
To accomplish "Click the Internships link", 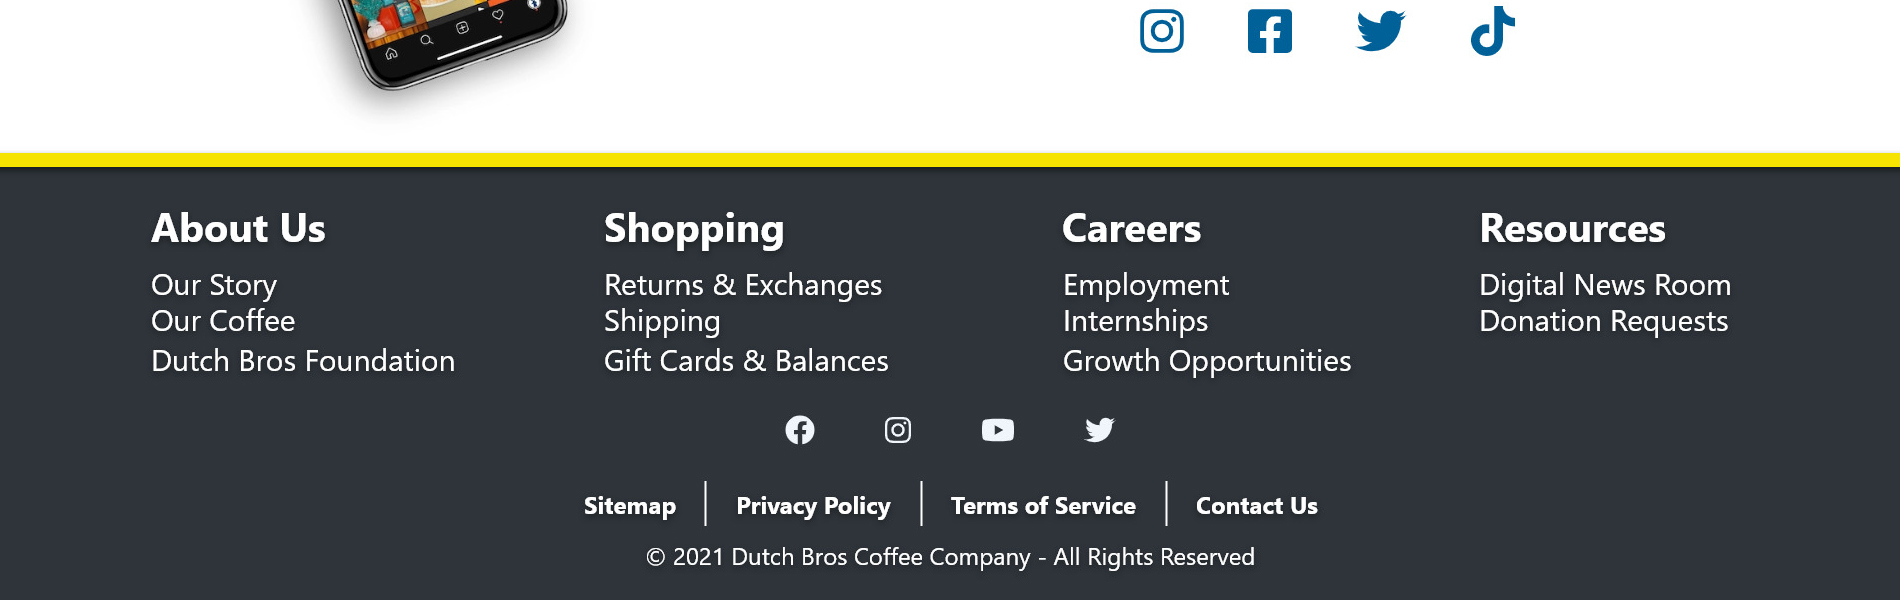I will point(1135,321).
